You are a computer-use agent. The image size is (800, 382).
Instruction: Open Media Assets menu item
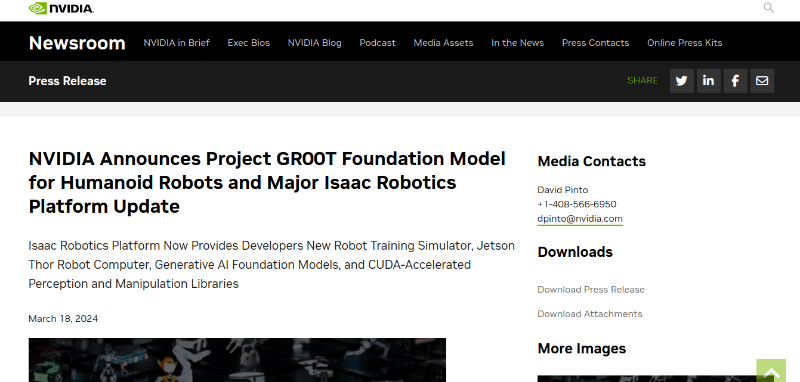pos(443,43)
